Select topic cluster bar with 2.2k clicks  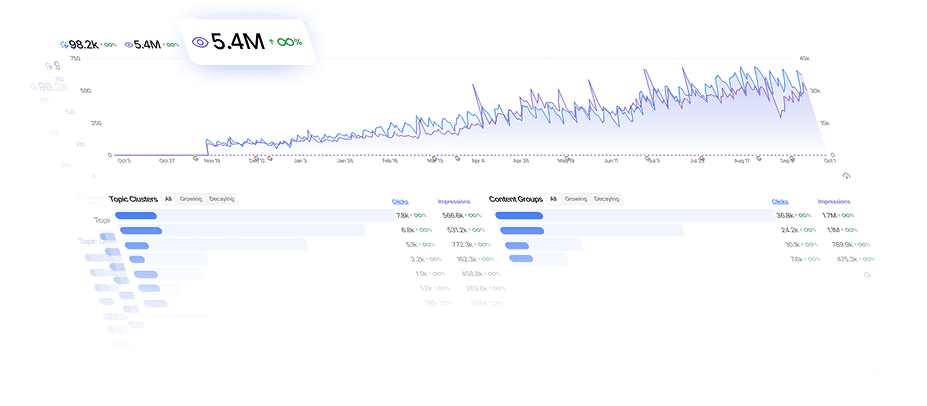pyautogui.click(x=168, y=259)
